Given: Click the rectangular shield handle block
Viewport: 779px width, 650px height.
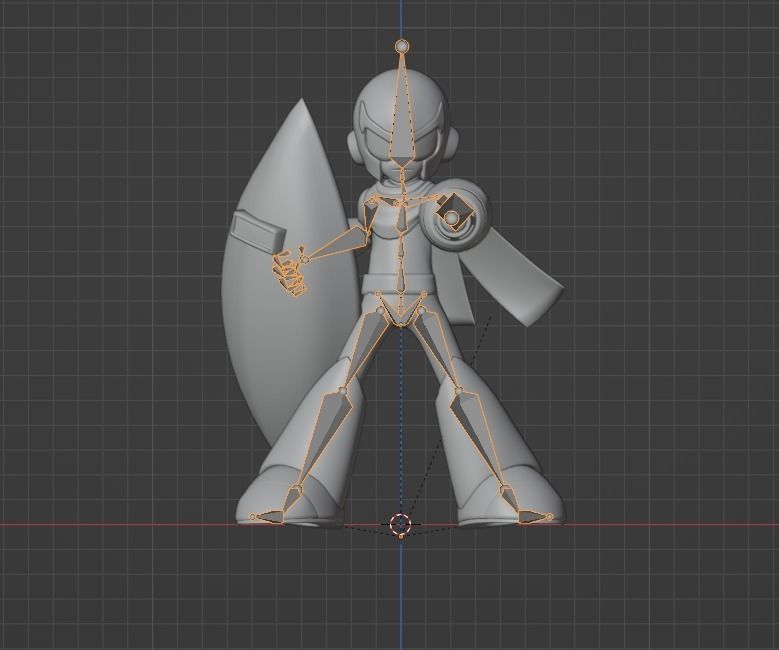Looking at the screenshot, I should tap(258, 230).
